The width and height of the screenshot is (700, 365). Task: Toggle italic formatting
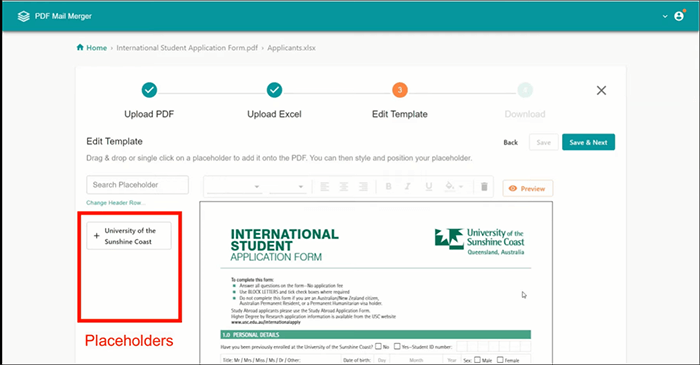(x=407, y=187)
